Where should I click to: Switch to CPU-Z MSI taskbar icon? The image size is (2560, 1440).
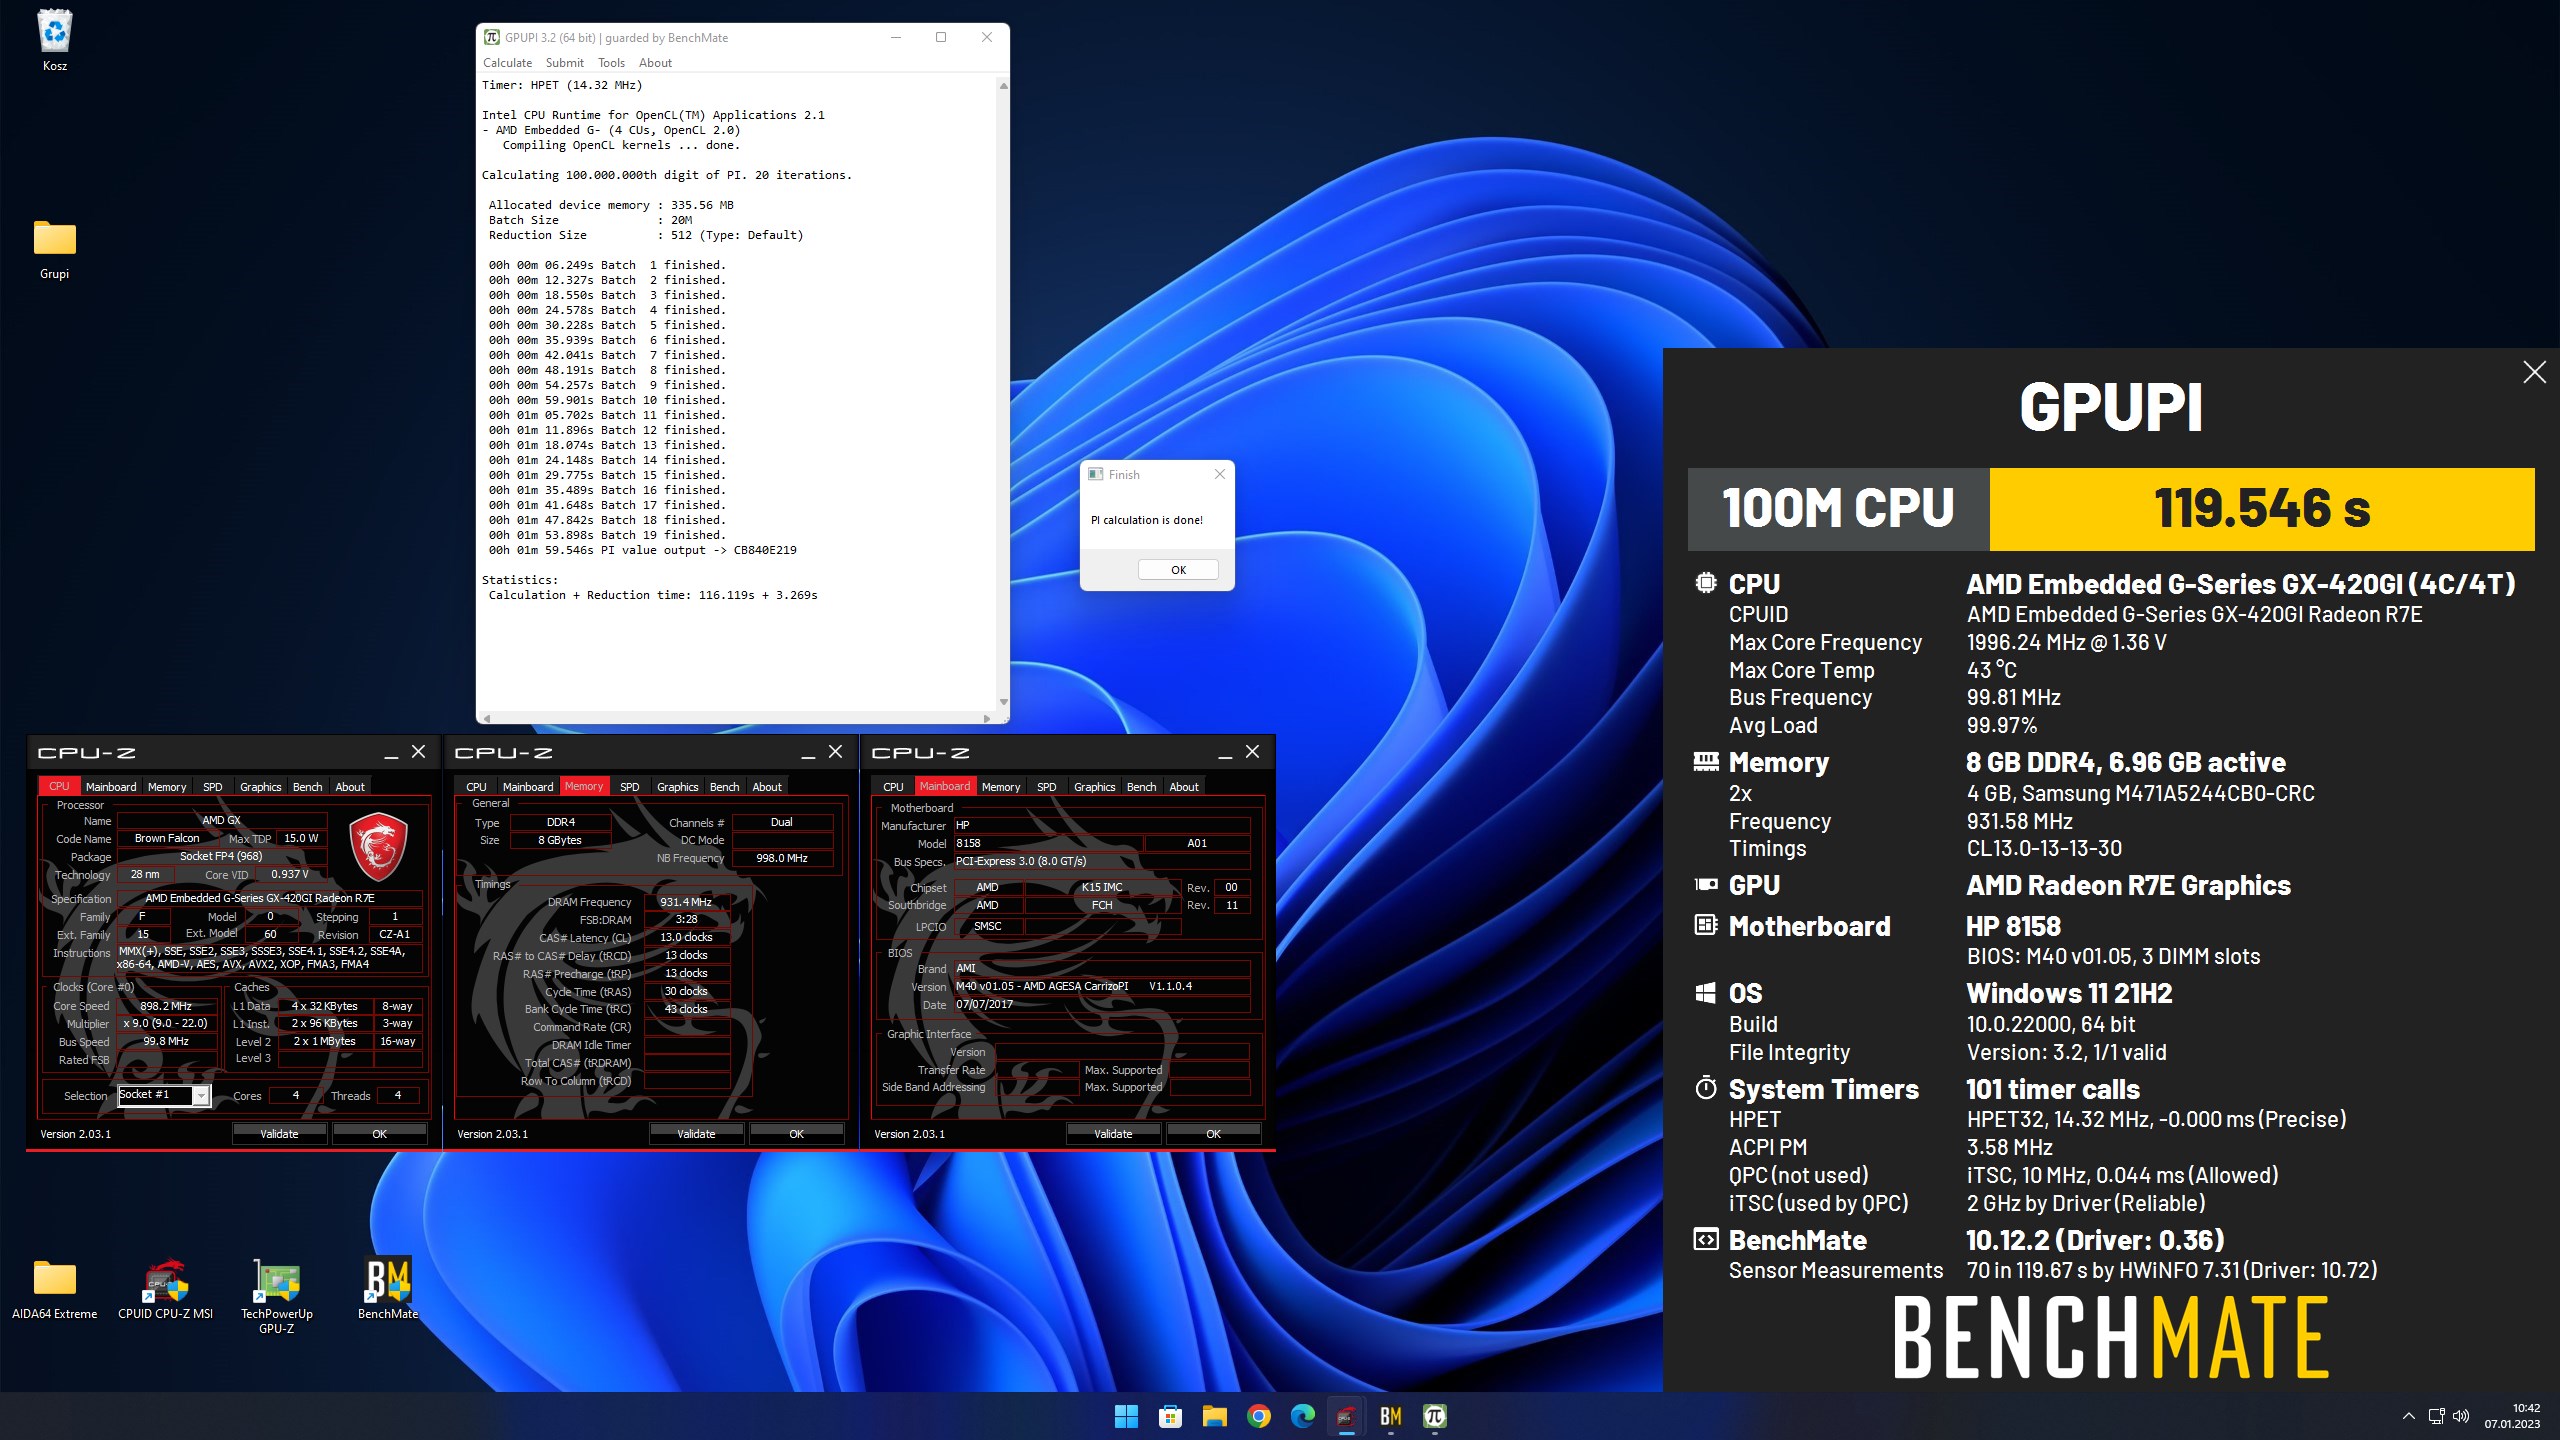1346,1416
